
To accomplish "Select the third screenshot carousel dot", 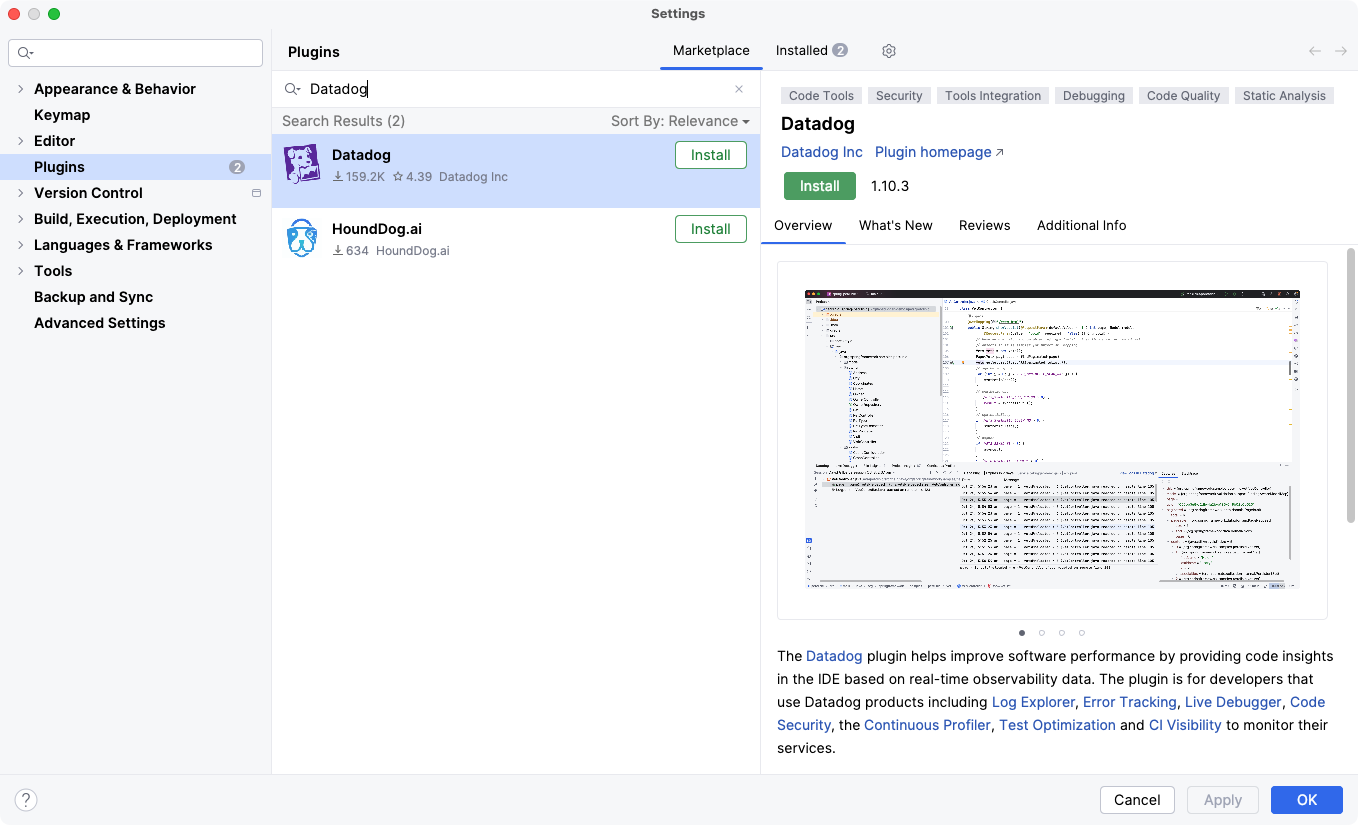I will (1062, 633).
